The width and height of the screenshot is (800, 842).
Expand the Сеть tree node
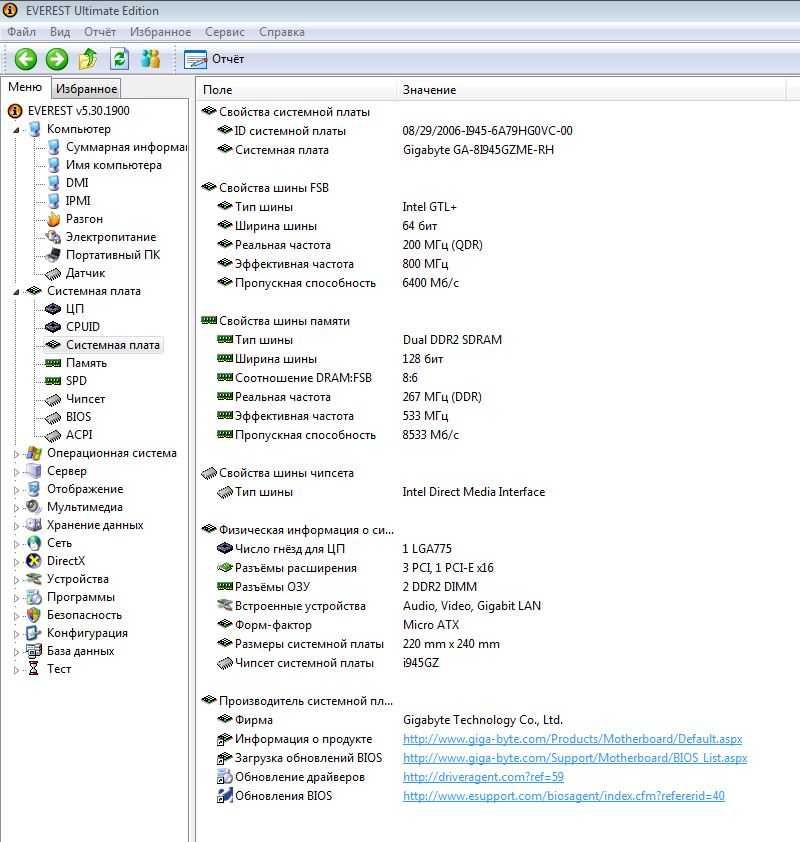click(16, 544)
